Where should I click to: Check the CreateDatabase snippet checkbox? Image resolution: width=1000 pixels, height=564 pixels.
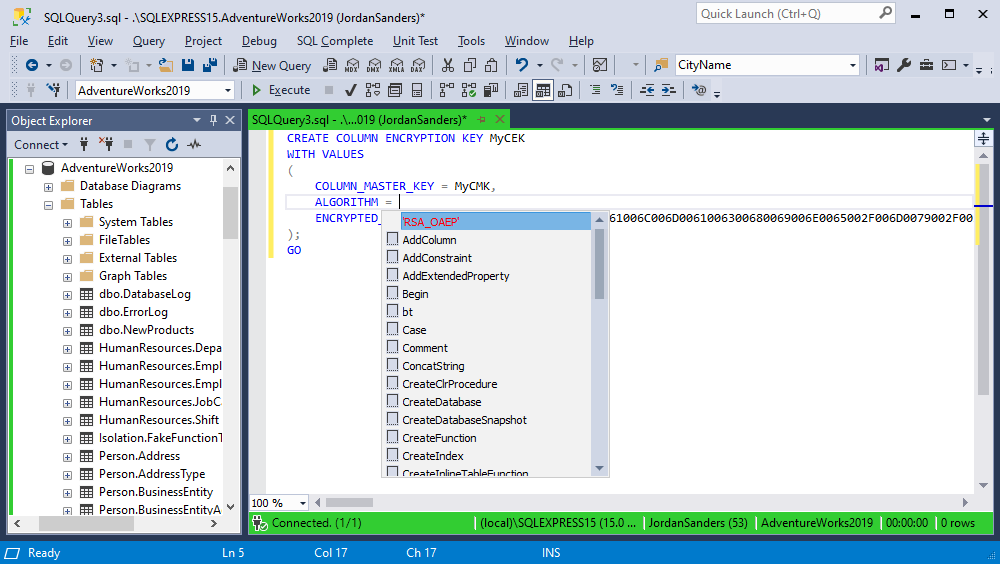coord(392,401)
